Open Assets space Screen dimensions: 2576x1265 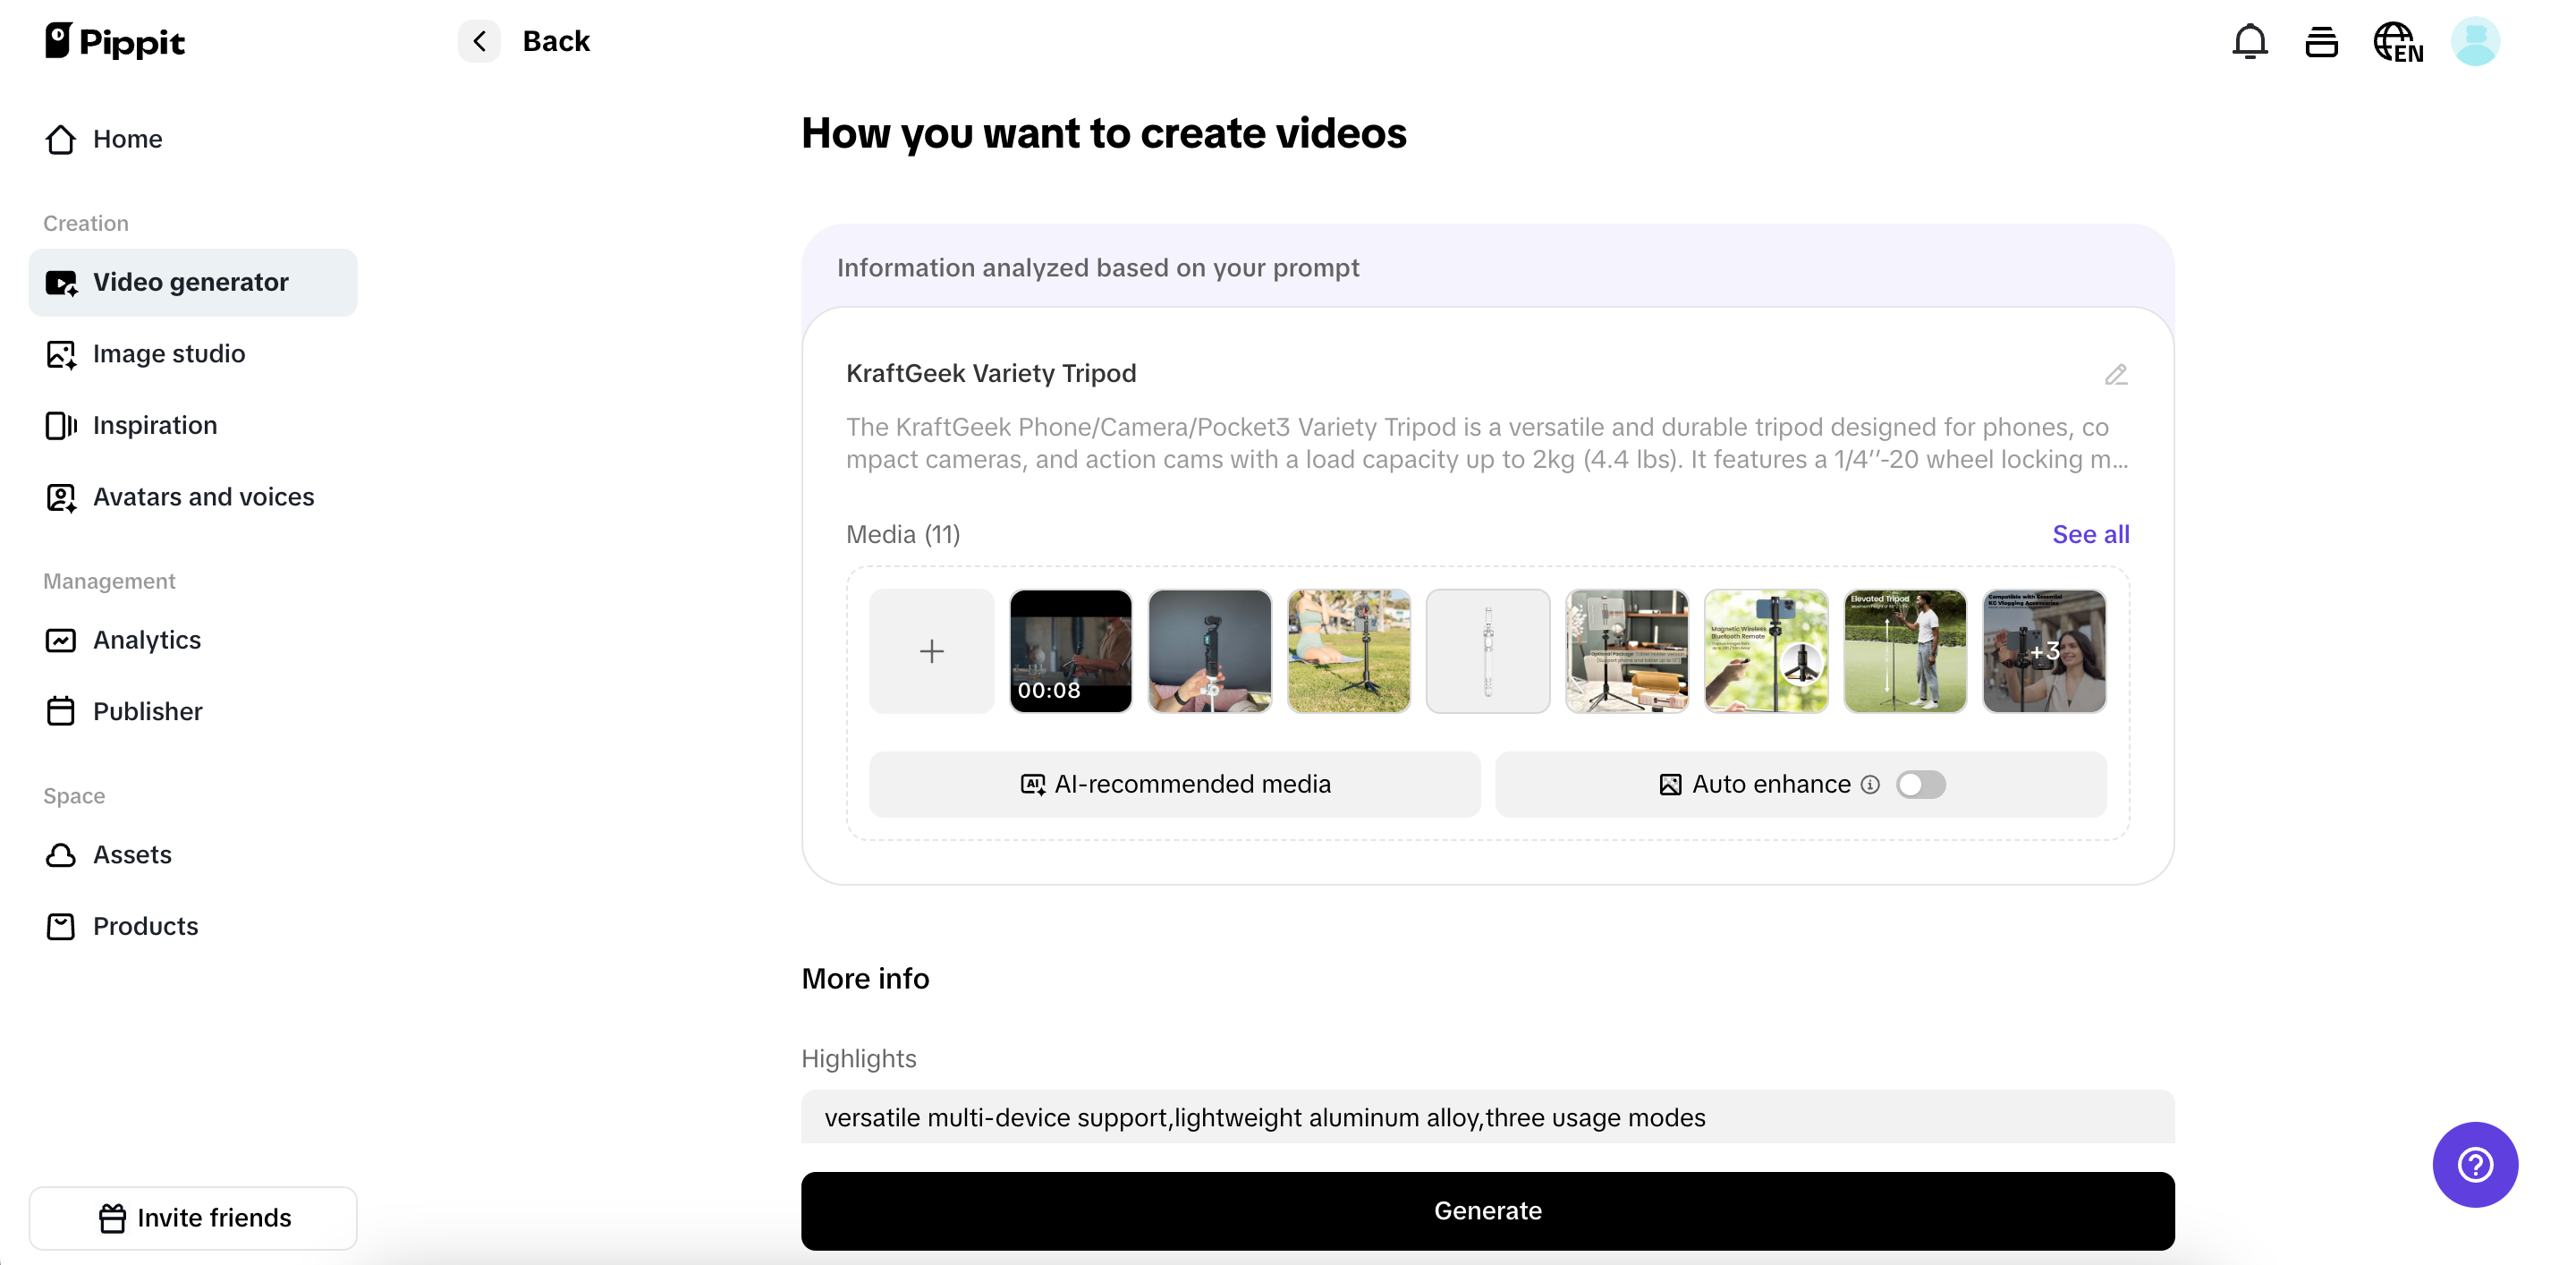192,855
